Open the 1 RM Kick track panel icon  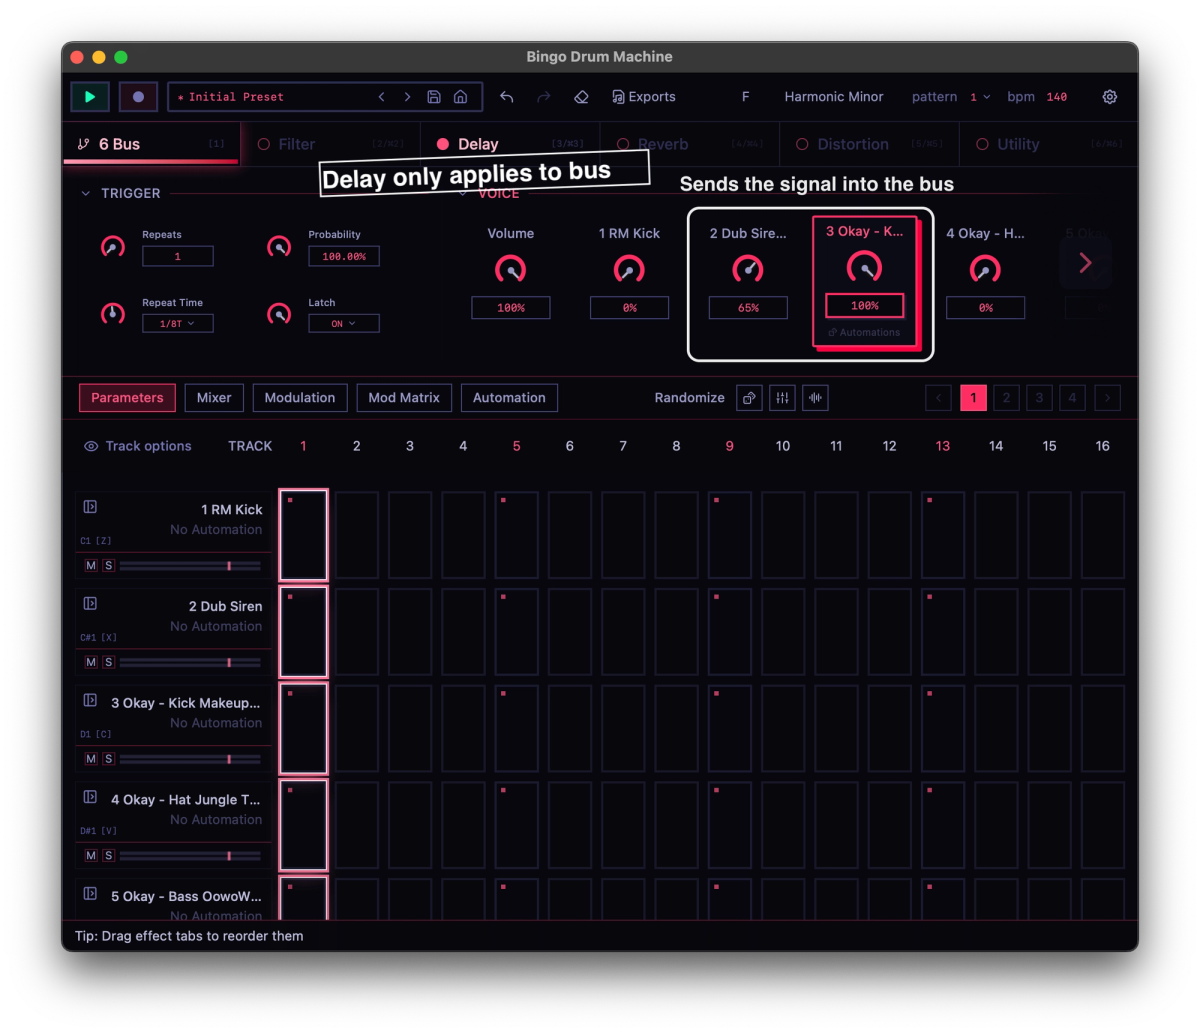(90, 507)
